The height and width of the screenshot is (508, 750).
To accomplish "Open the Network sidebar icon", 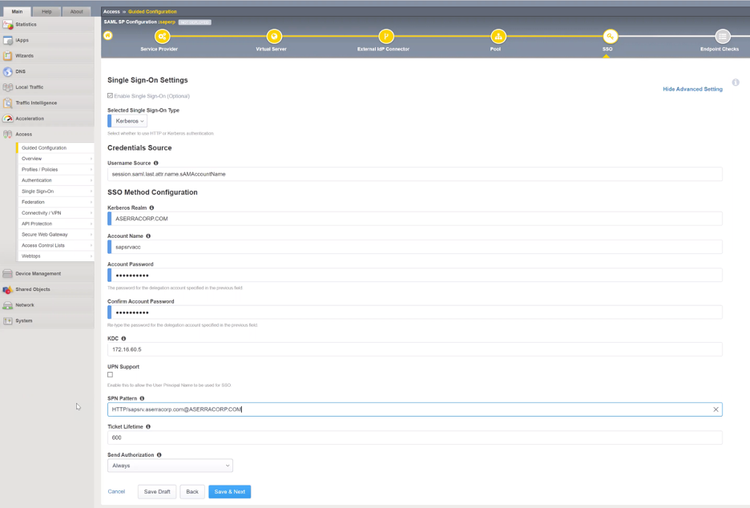I will (x=8, y=305).
